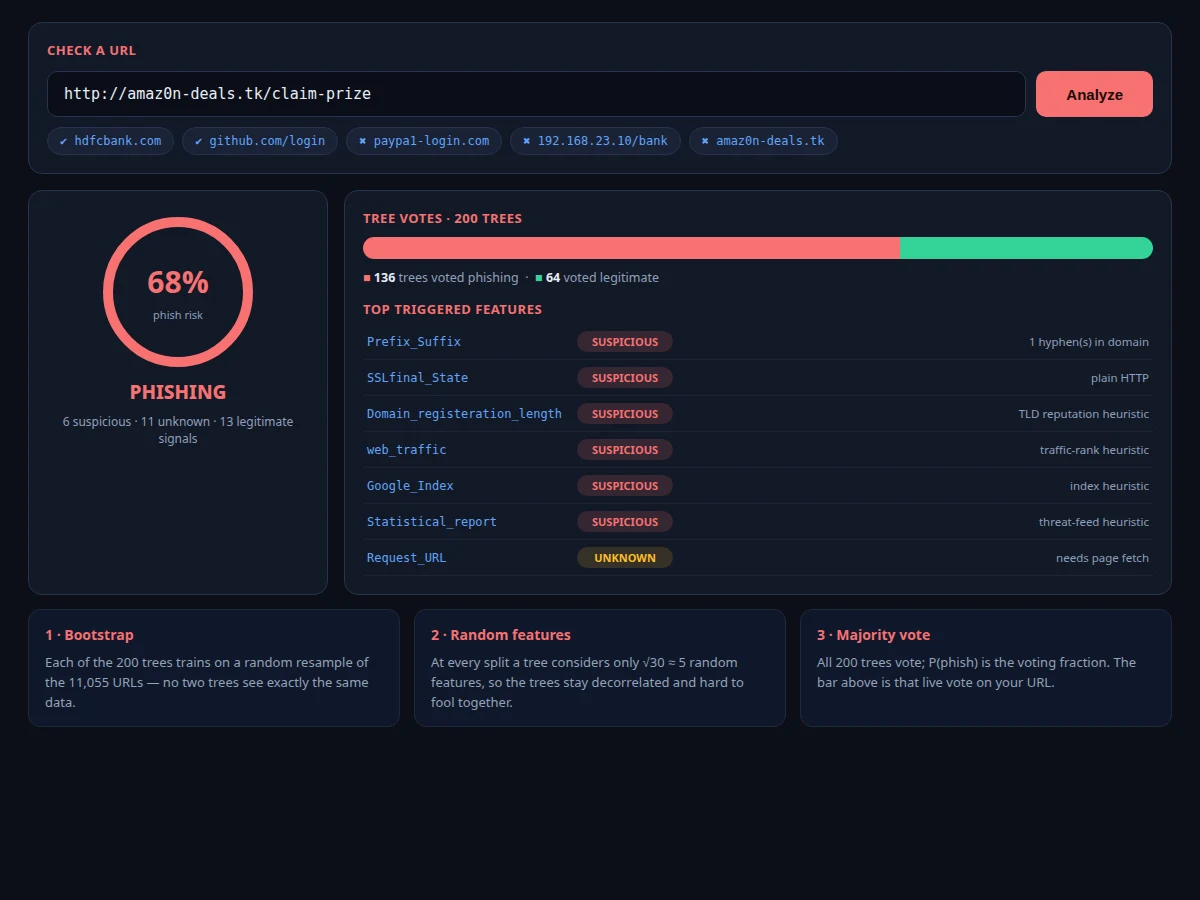The height and width of the screenshot is (900, 1200).
Task: Click the web_traffic feature name
Action: [x=407, y=450]
